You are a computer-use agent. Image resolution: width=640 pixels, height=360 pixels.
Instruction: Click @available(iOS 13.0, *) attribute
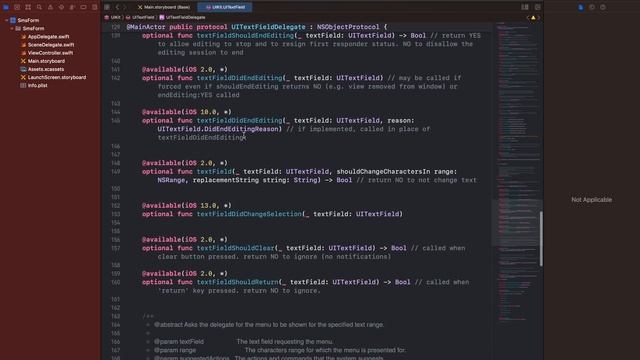[x=187, y=205]
